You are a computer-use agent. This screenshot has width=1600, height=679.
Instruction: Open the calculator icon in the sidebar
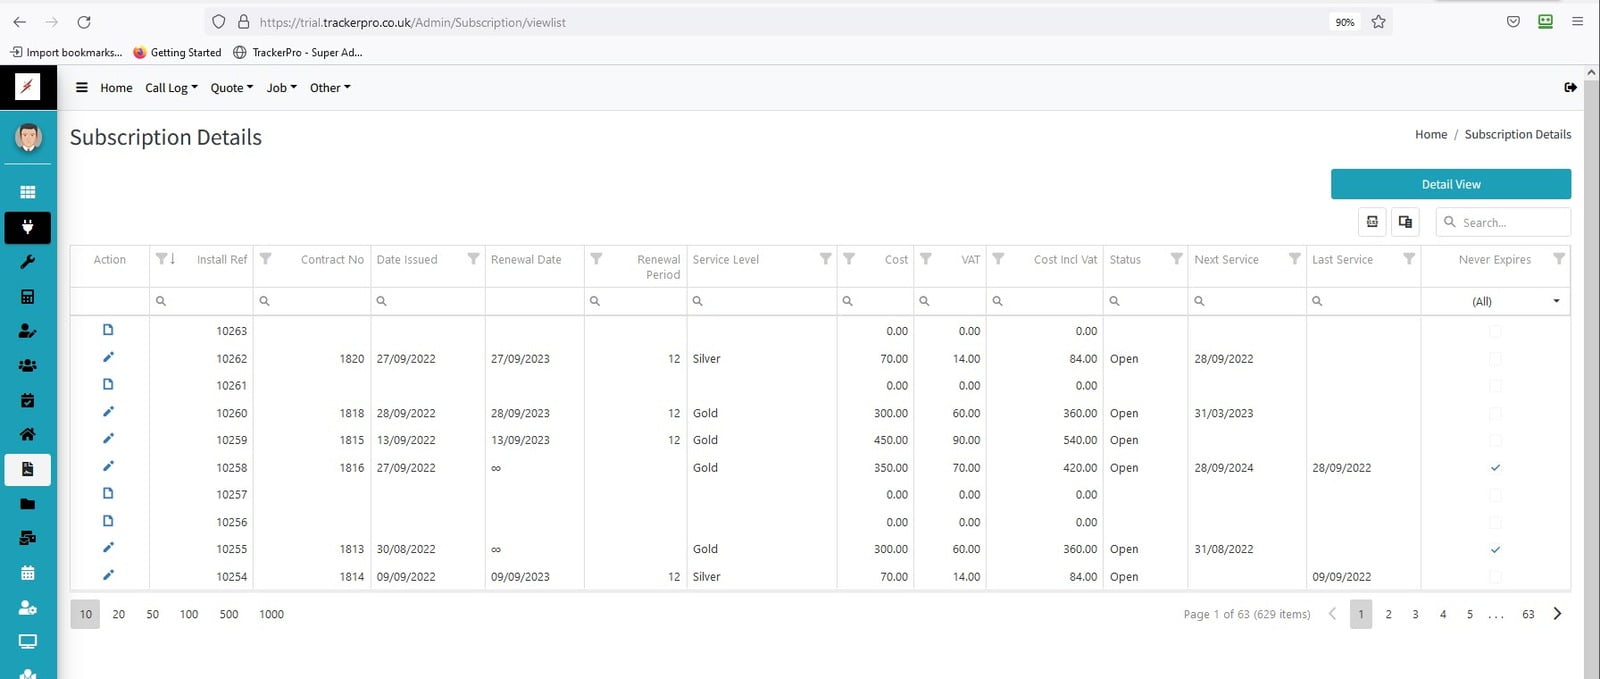coord(28,297)
